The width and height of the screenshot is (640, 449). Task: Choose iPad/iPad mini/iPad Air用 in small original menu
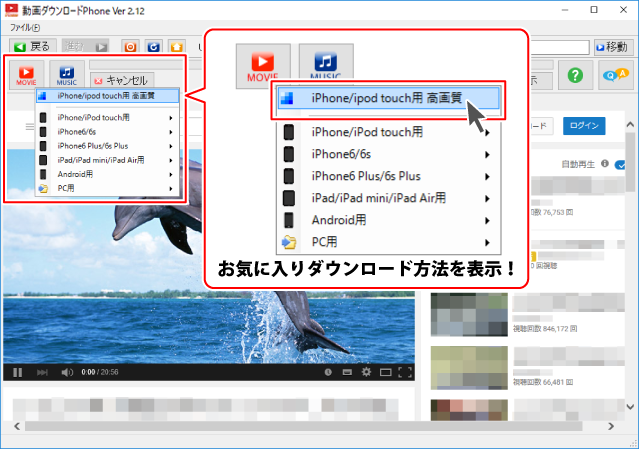pyautogui.click(x=107, y=160)
